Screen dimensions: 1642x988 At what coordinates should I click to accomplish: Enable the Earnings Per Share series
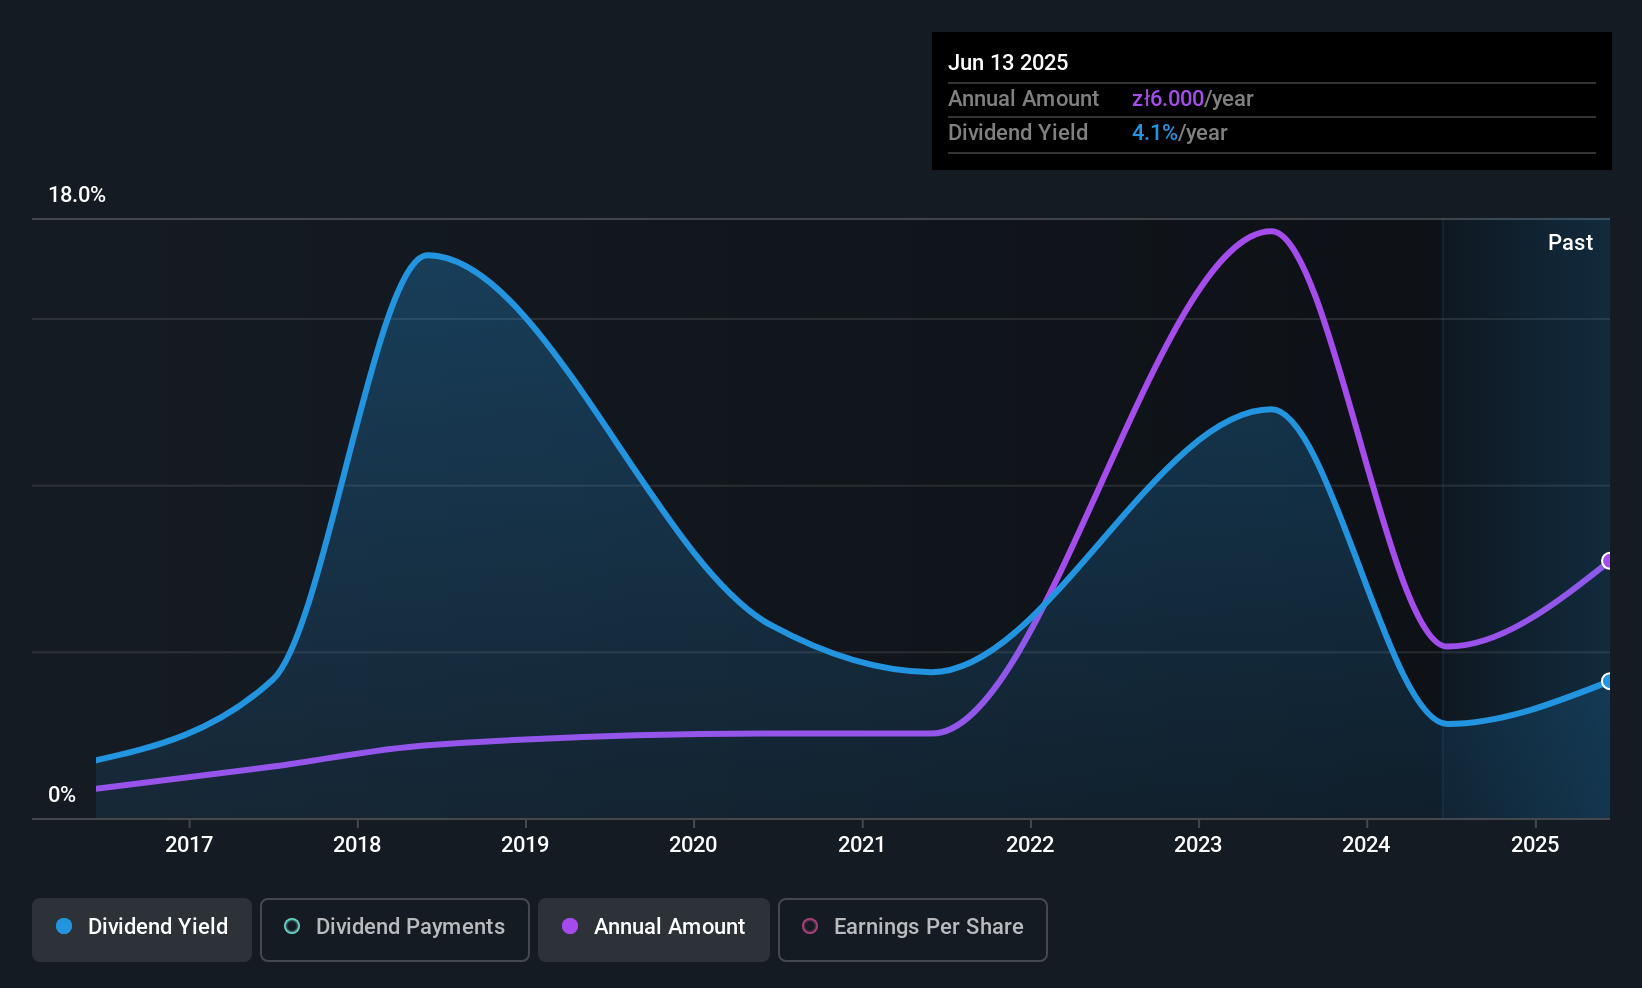(x=913, y=930)
